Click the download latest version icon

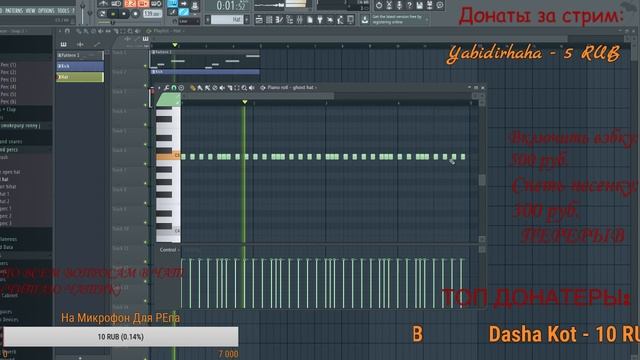tap(364, 20)
